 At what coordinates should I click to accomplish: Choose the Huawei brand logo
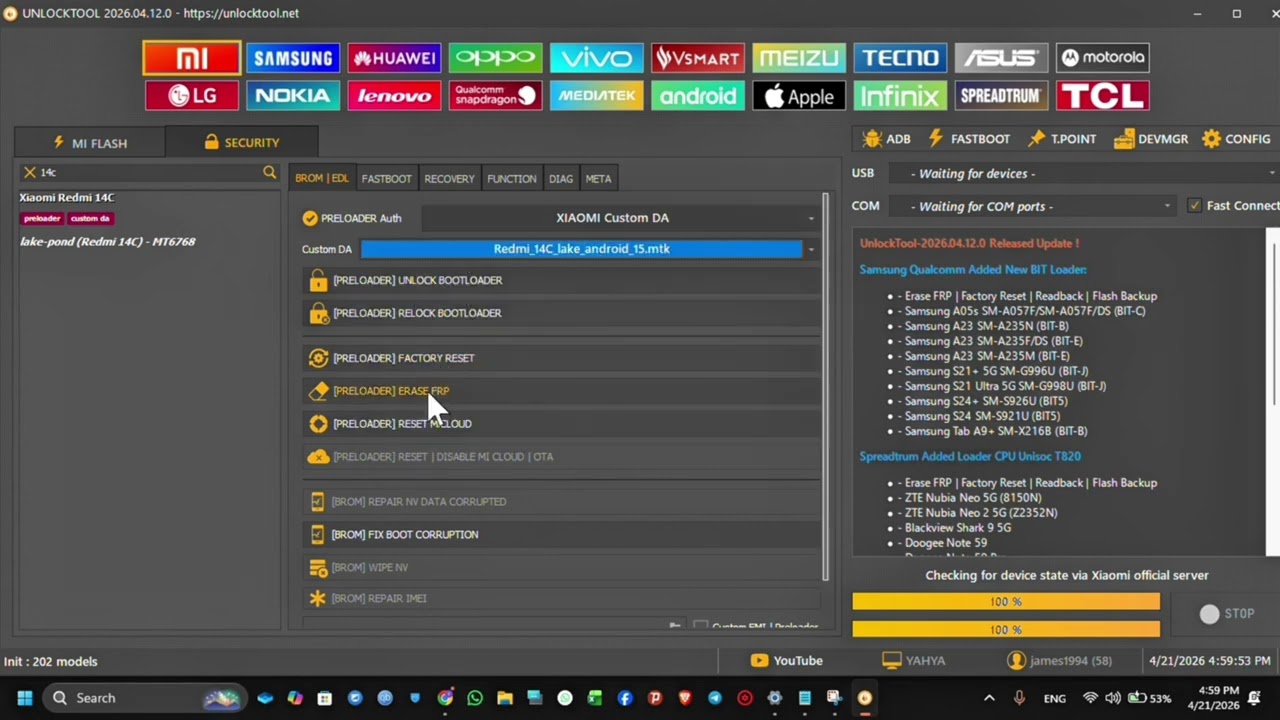click(394, 58)
